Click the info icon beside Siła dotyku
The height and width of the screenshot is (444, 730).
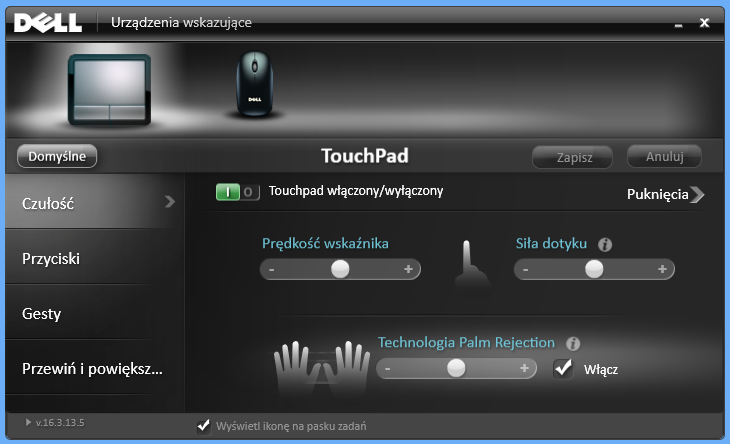605,244
